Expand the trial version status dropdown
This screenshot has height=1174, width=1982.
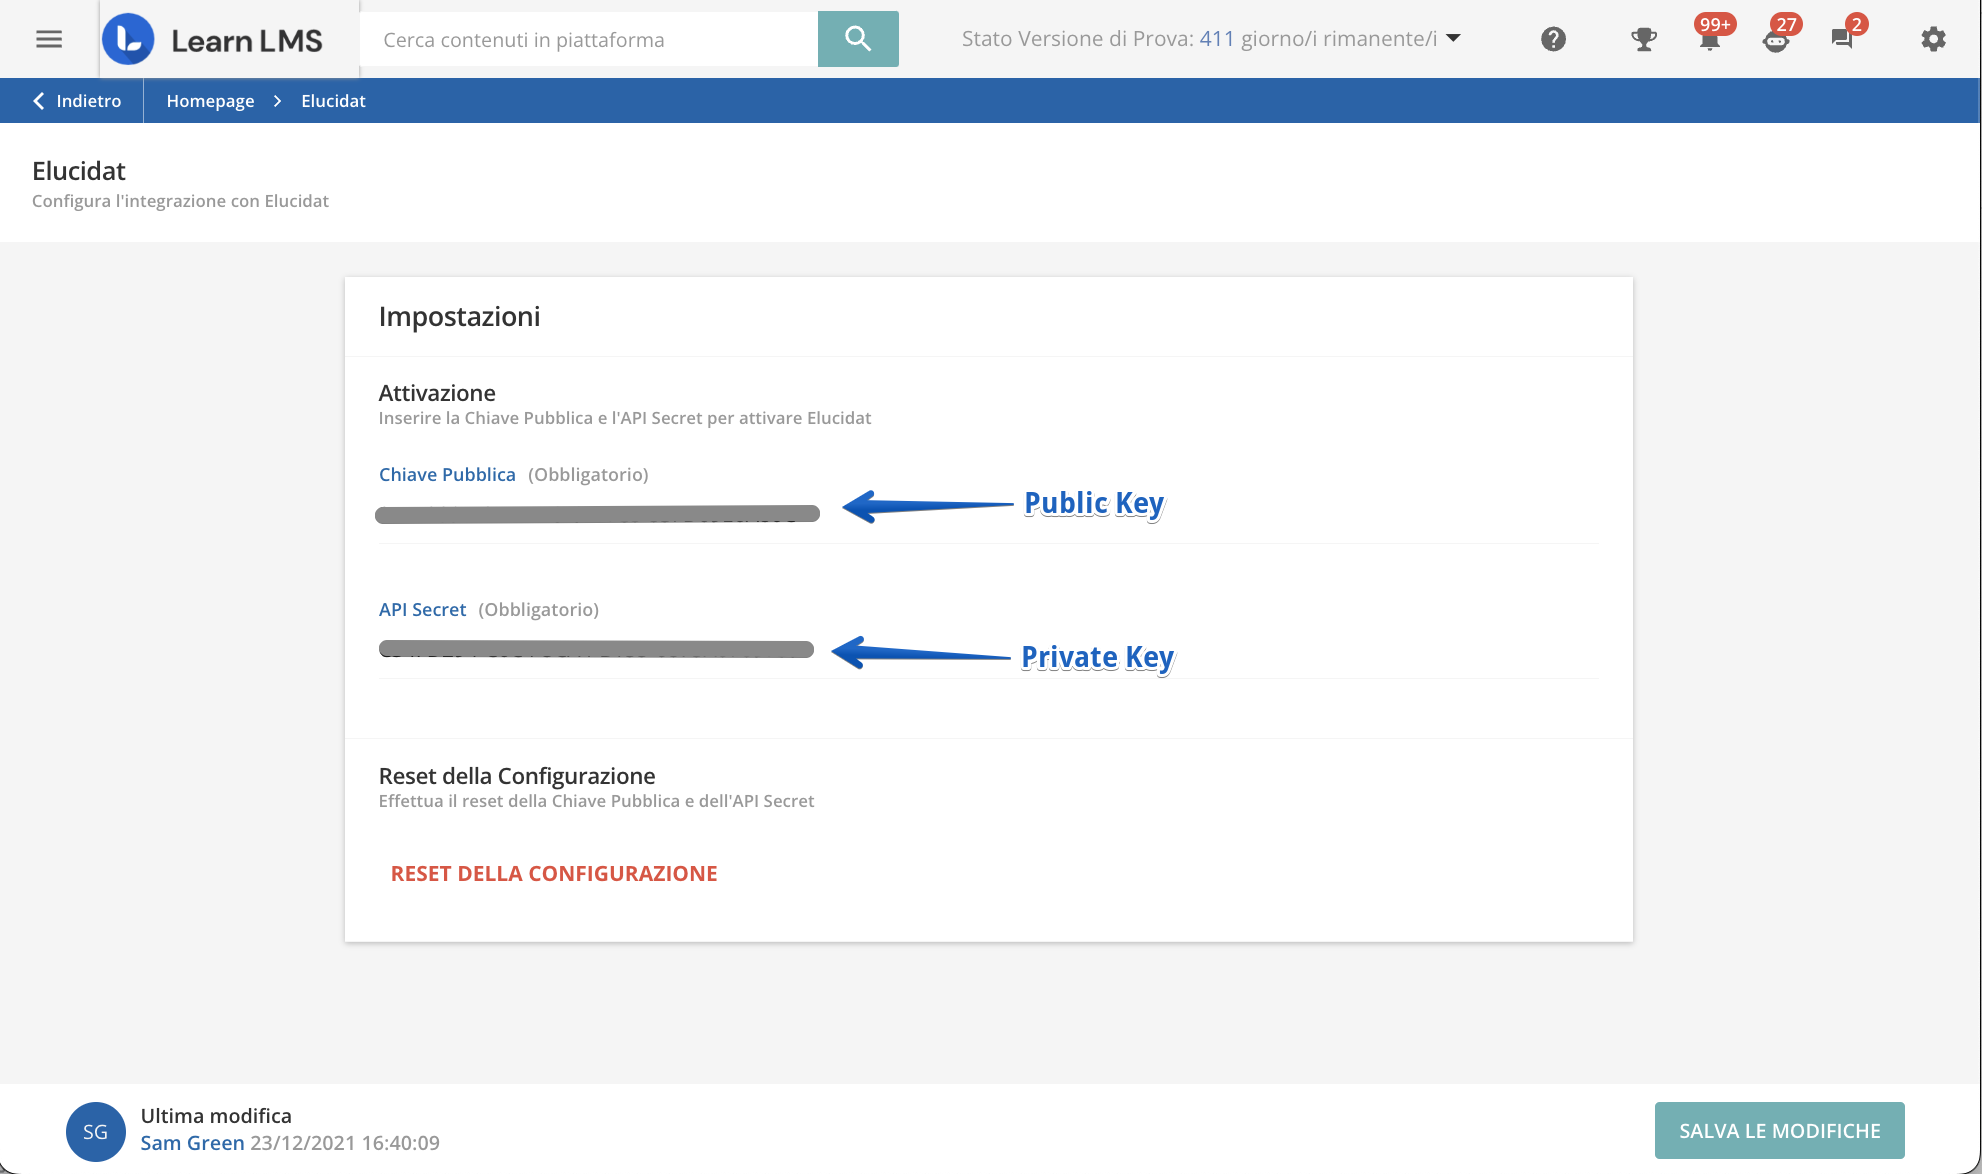pos(1453,38)
